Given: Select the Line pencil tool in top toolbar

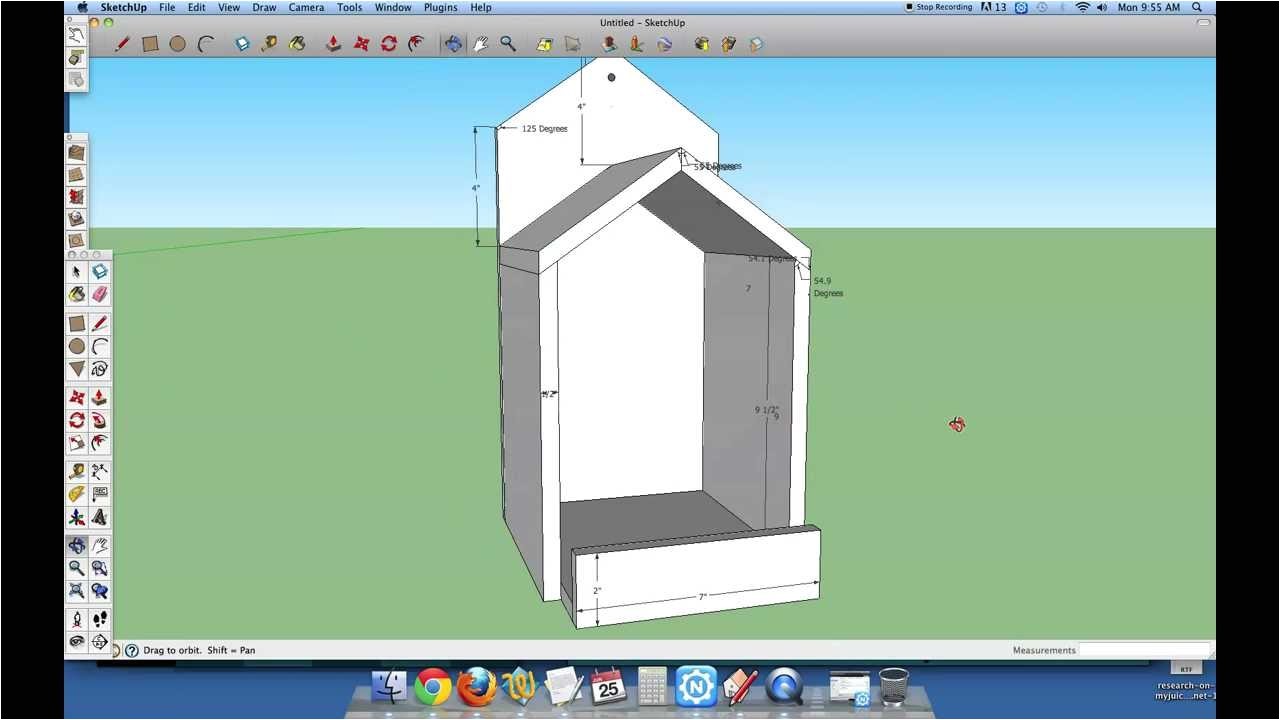Looking at the screenshot, I should click(x=122, y=44).
